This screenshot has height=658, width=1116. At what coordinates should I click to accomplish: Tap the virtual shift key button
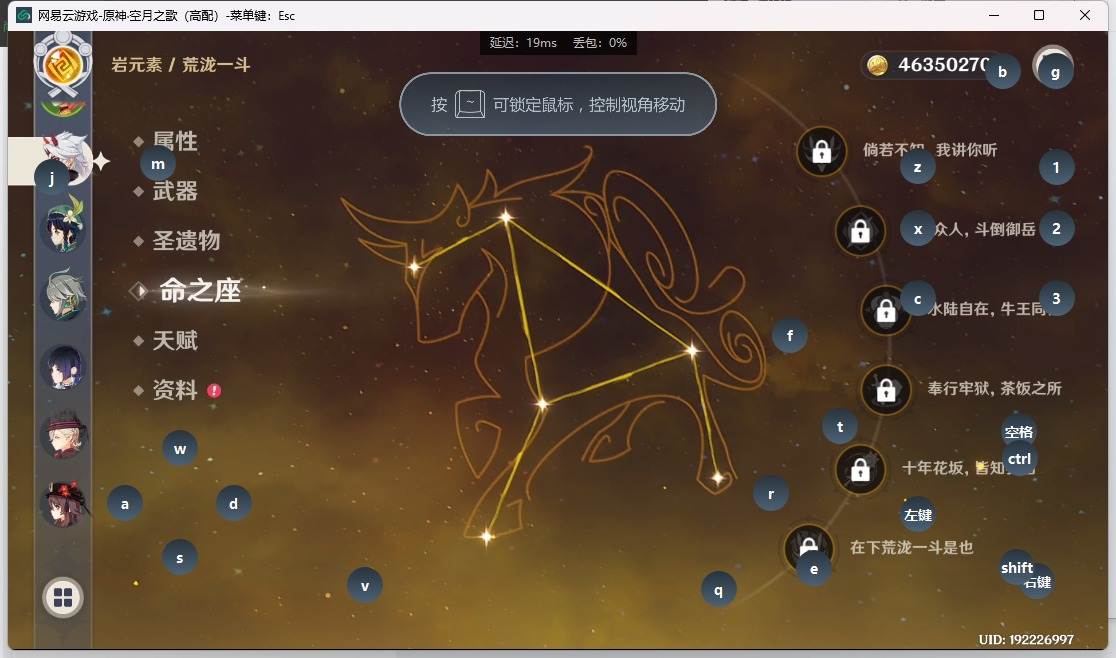[x=1016, y=567]
